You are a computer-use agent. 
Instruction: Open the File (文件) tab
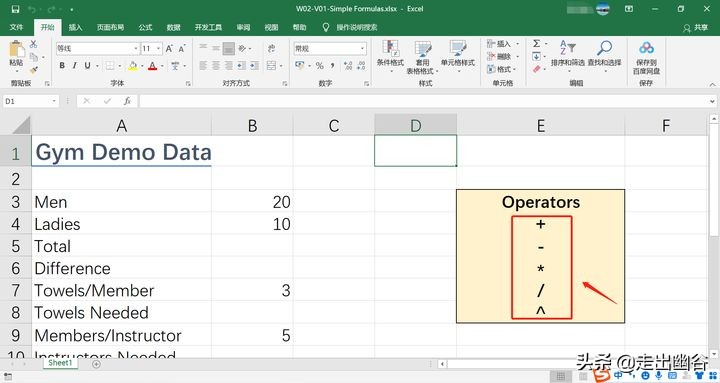click(x=16, y=27)
